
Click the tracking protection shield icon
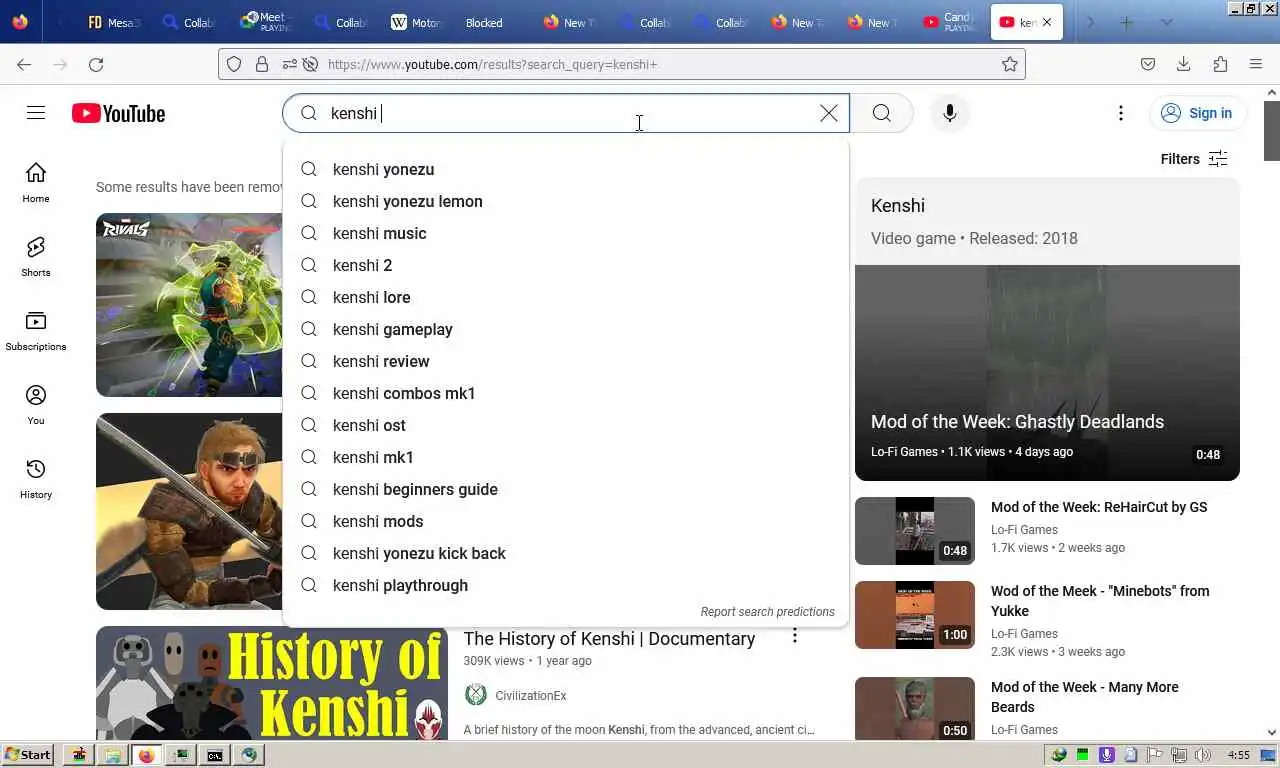click(x=234, y=64)
